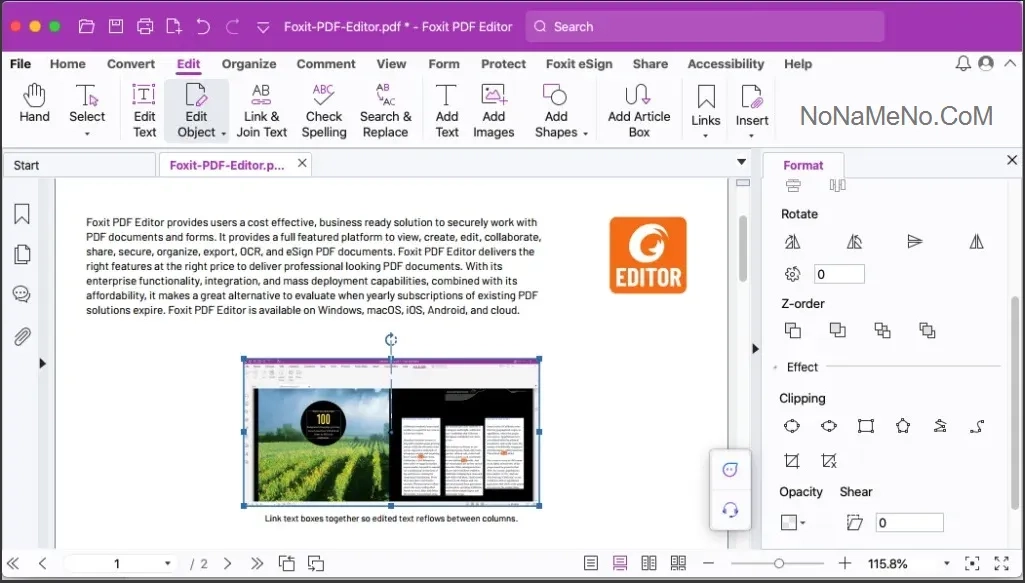Screen dimensions: 1025x583
Task: Open the Bookmarks panel in left sidebar
Action: tap(21, 214)
